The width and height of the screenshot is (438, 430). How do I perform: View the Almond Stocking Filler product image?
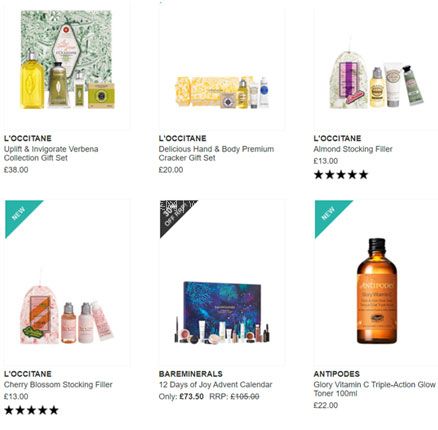(x=376, y=80)
